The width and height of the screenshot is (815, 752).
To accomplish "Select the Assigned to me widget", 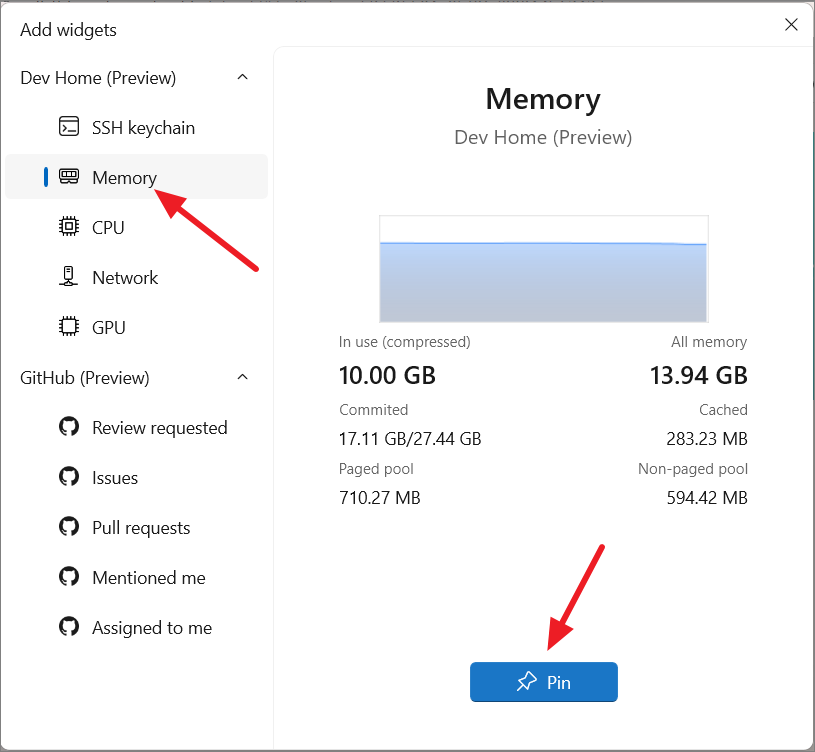I will (x=136, y=627).
